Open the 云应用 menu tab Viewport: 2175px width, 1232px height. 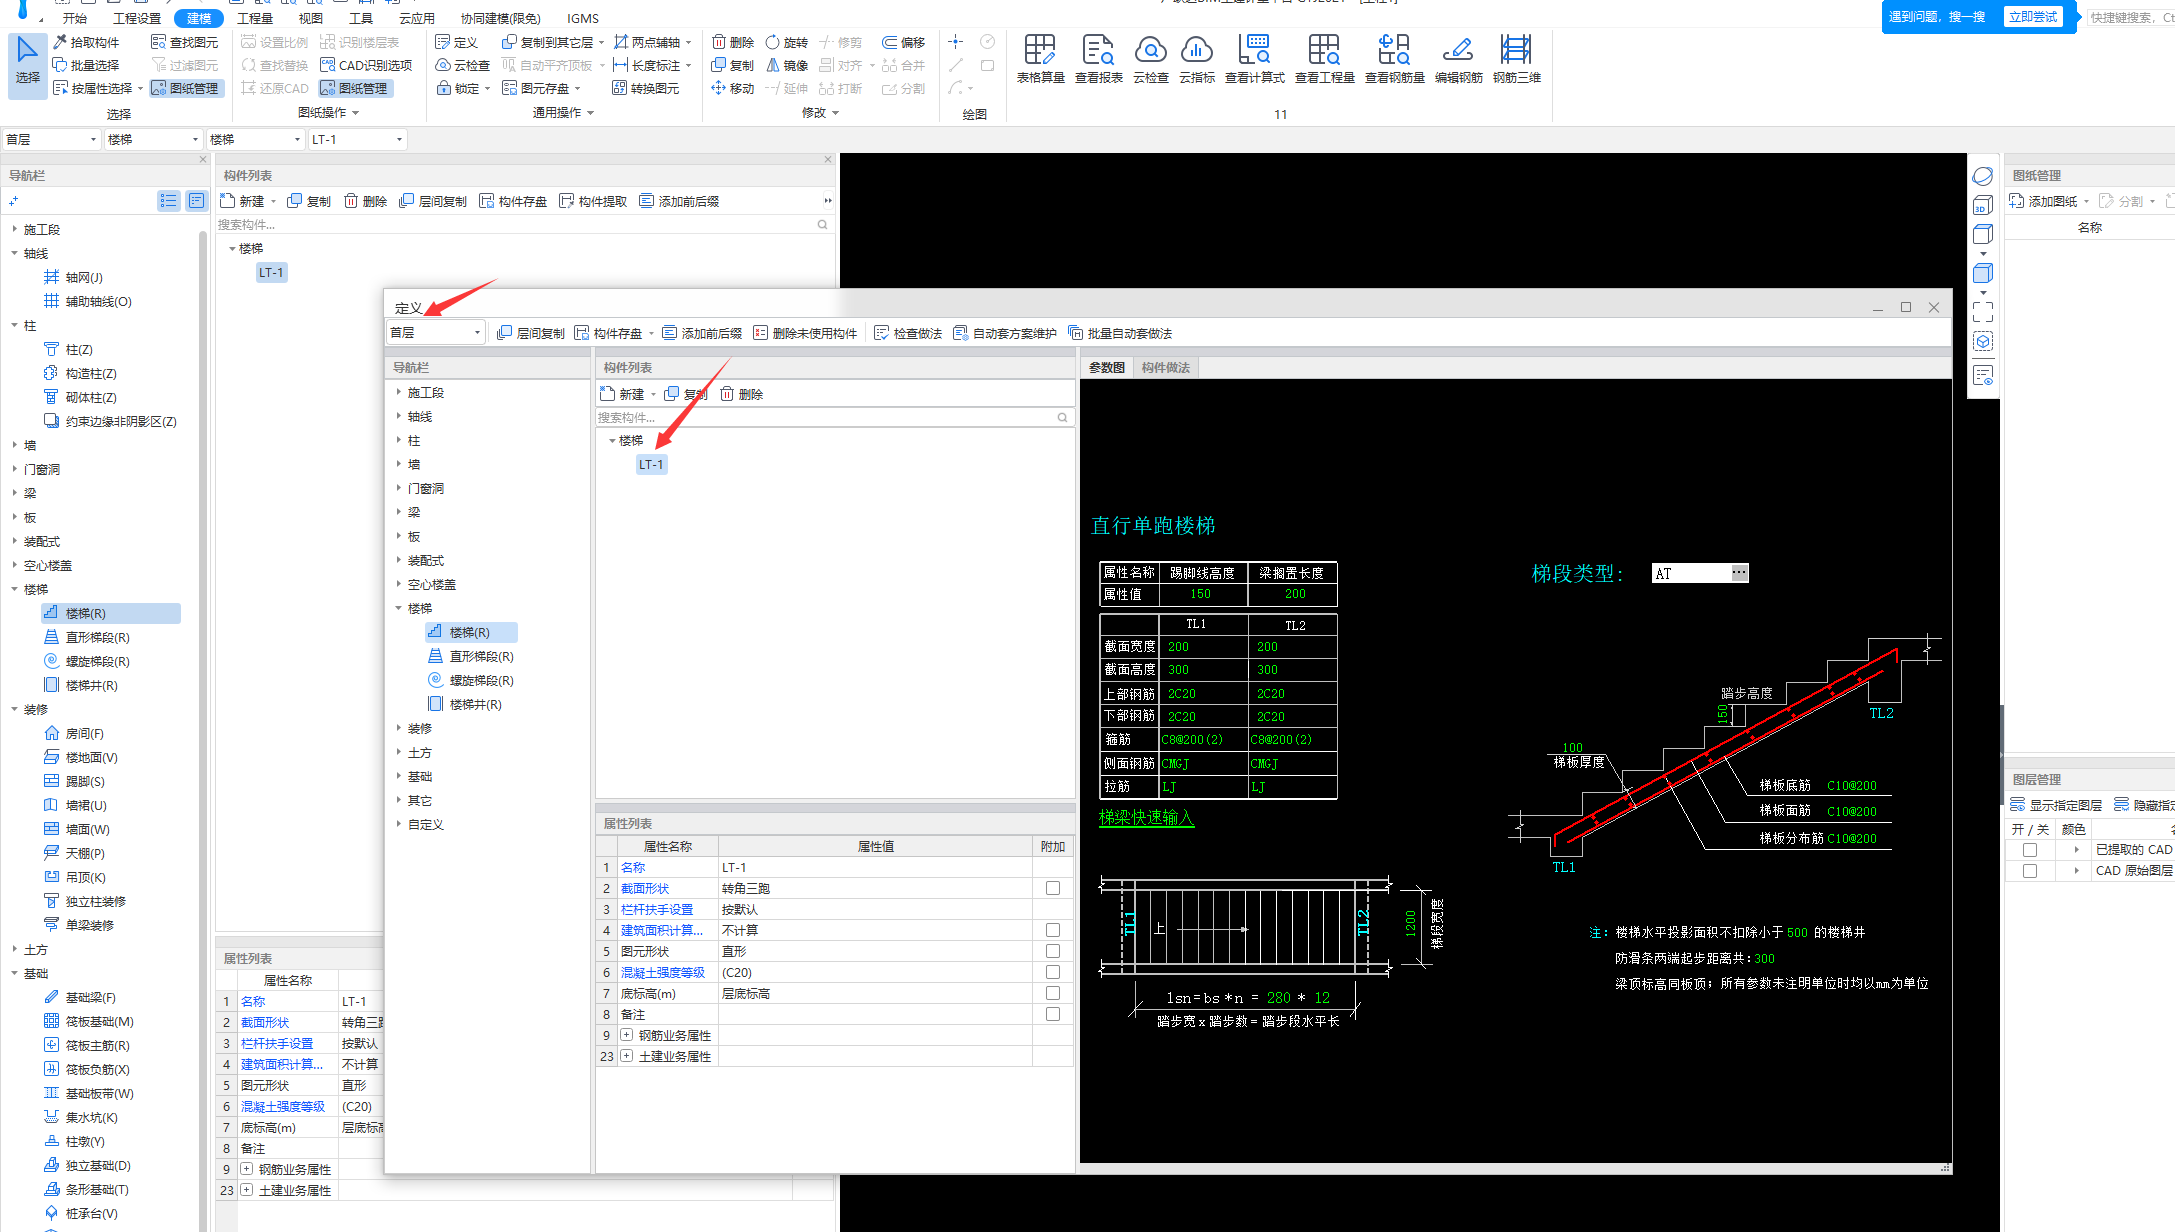point(416,18)
